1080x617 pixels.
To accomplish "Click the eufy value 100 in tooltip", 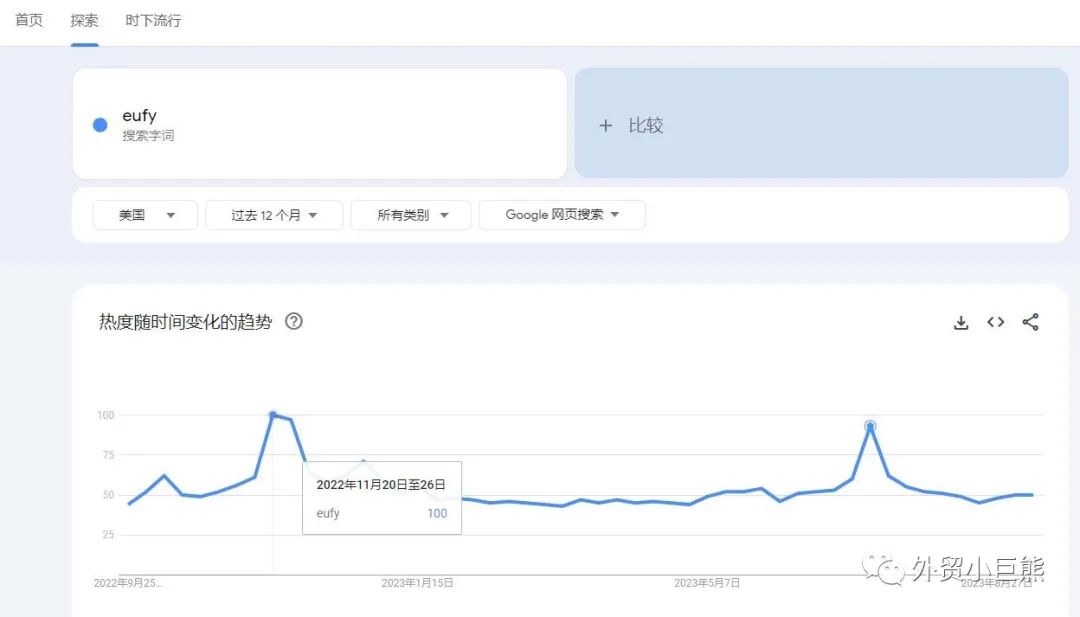I will click(x=437, y=513).
